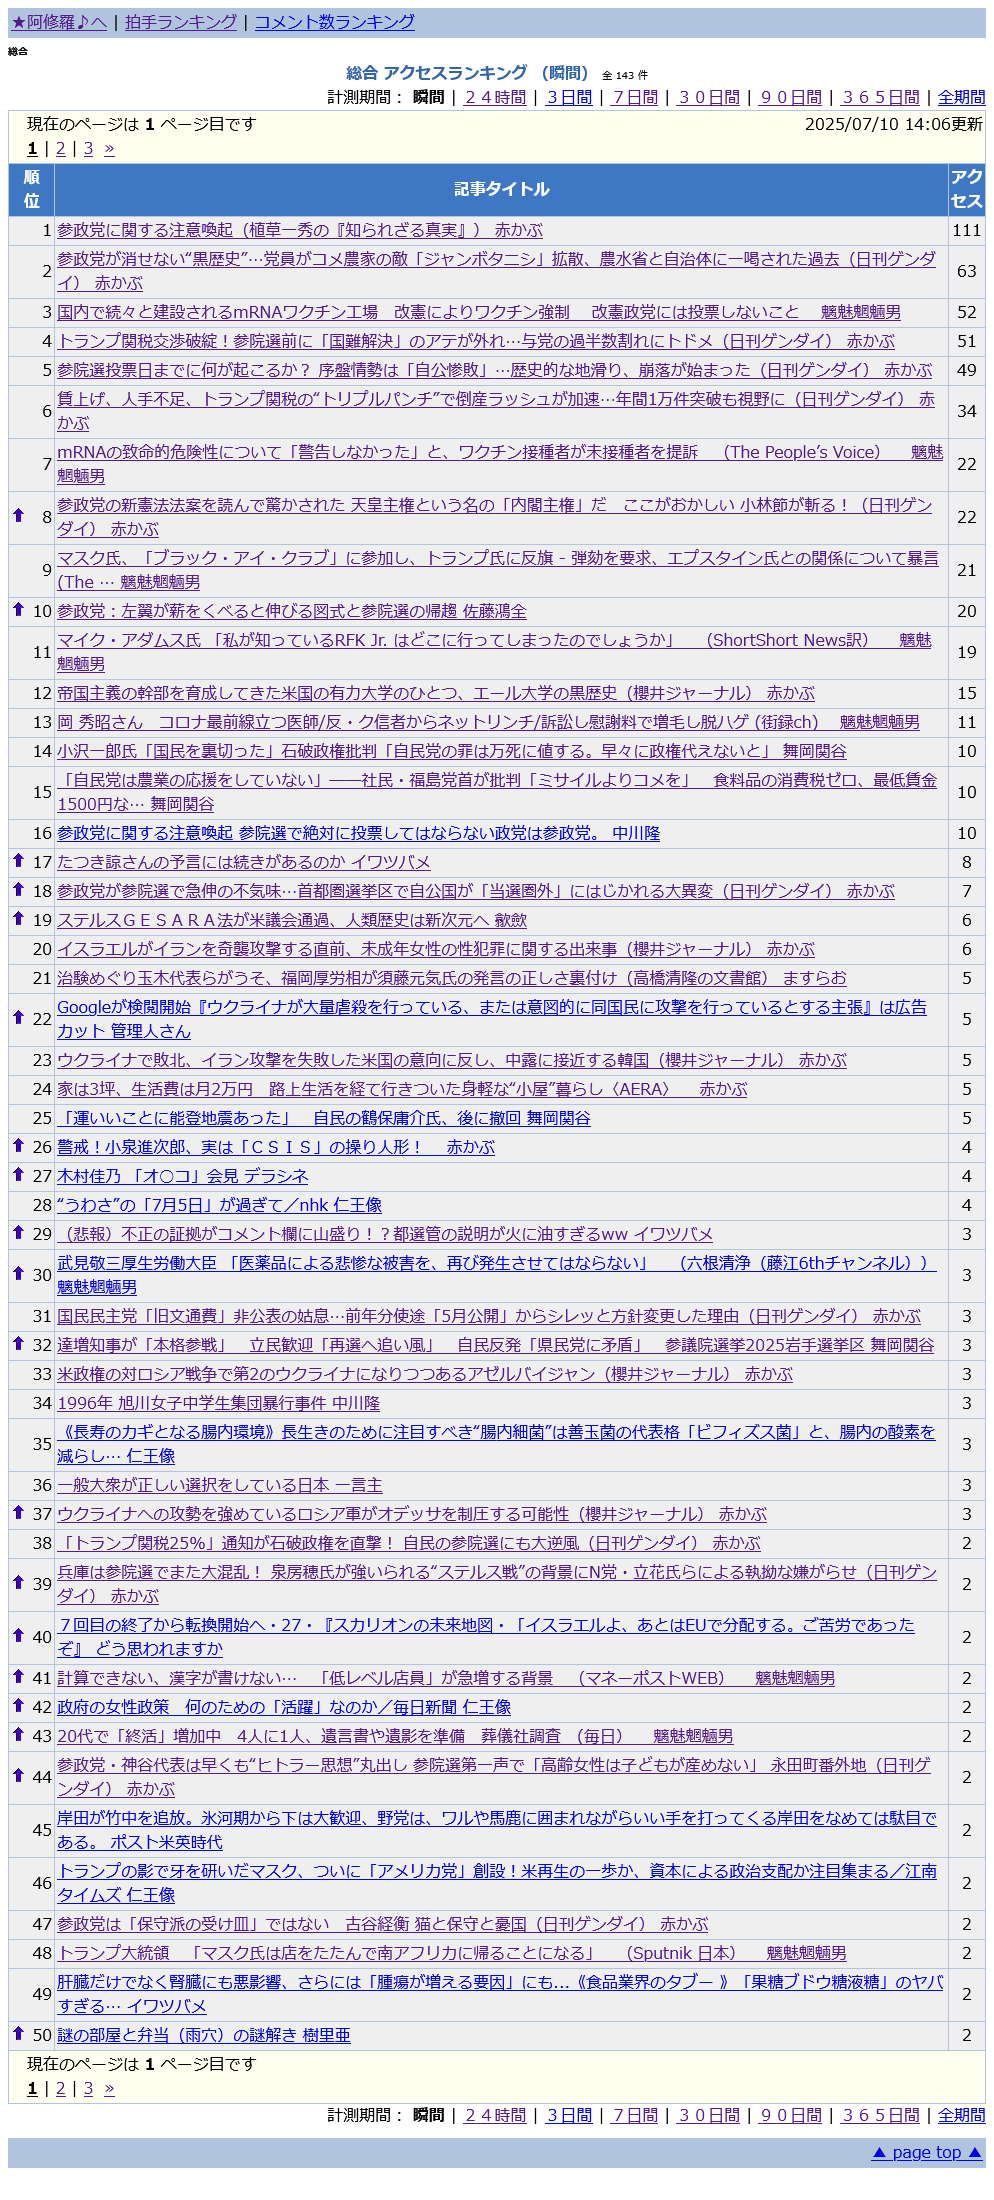Viewport: 994px width, 2200px height.
Task: Click the up arrow next to rank 26
Action: click(18, 1145)
